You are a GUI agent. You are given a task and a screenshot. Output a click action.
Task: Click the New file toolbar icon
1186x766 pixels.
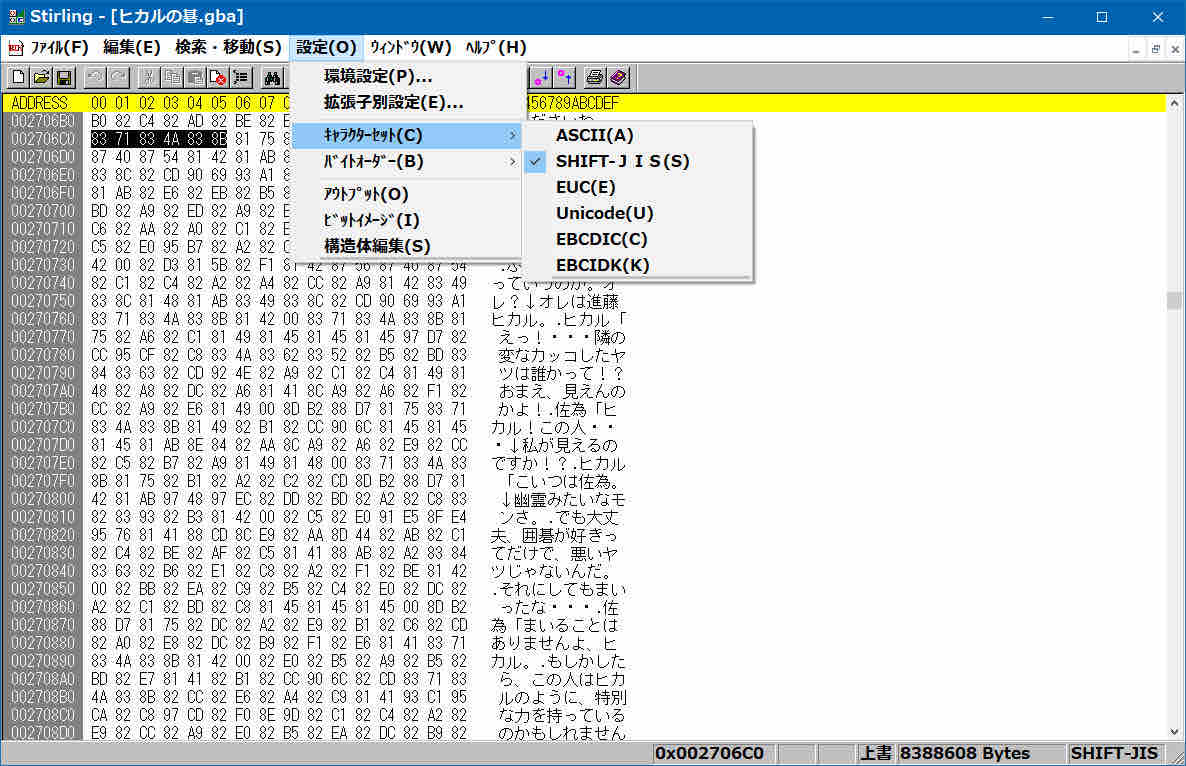tap(18, 77)
